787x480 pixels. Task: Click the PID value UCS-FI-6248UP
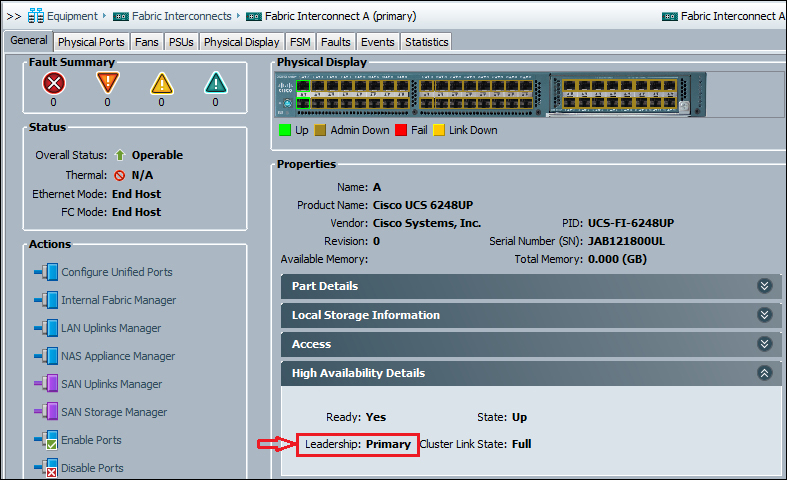pyautogui.click(x=631, y=223)
